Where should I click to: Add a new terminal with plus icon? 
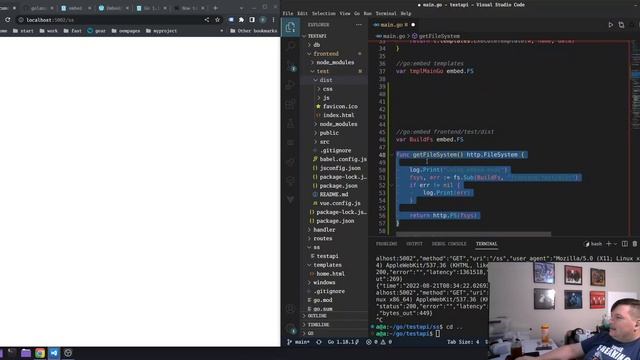click(x=609, y=244)
